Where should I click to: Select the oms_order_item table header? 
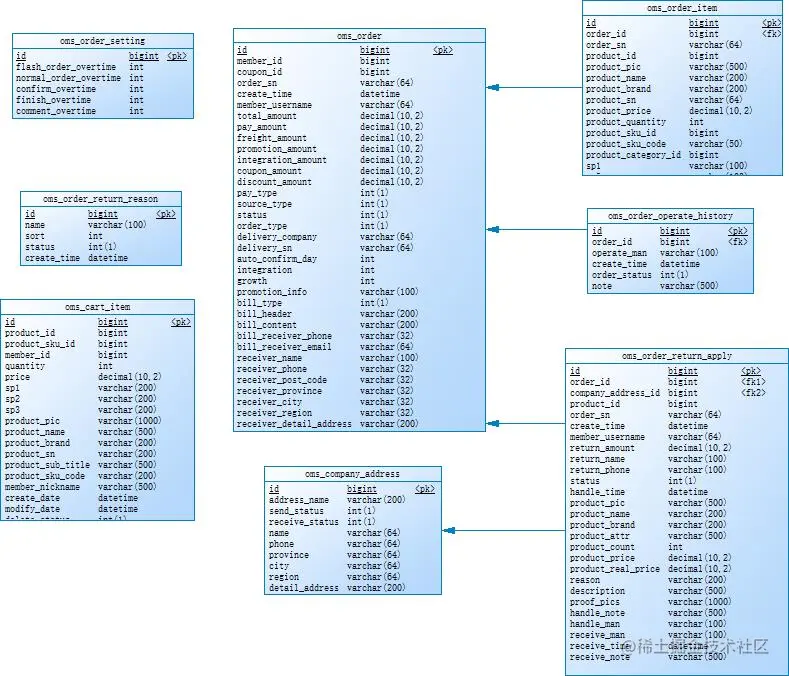tap(682, 8)
